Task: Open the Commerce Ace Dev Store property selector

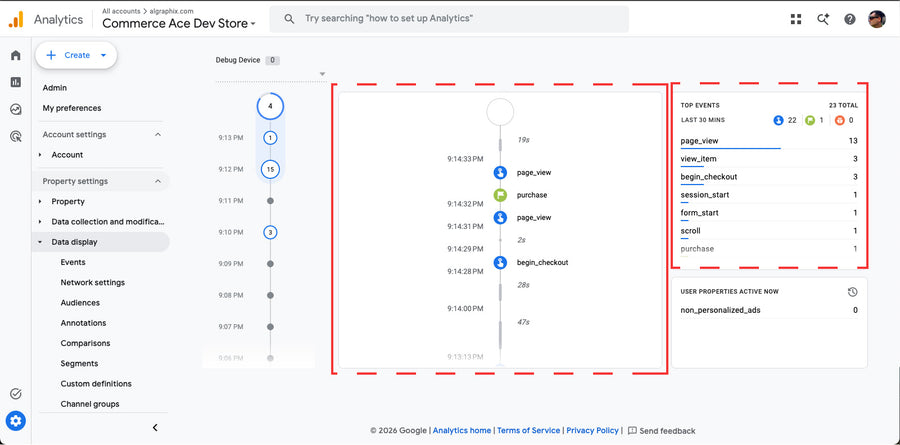Action: (179, 24)
